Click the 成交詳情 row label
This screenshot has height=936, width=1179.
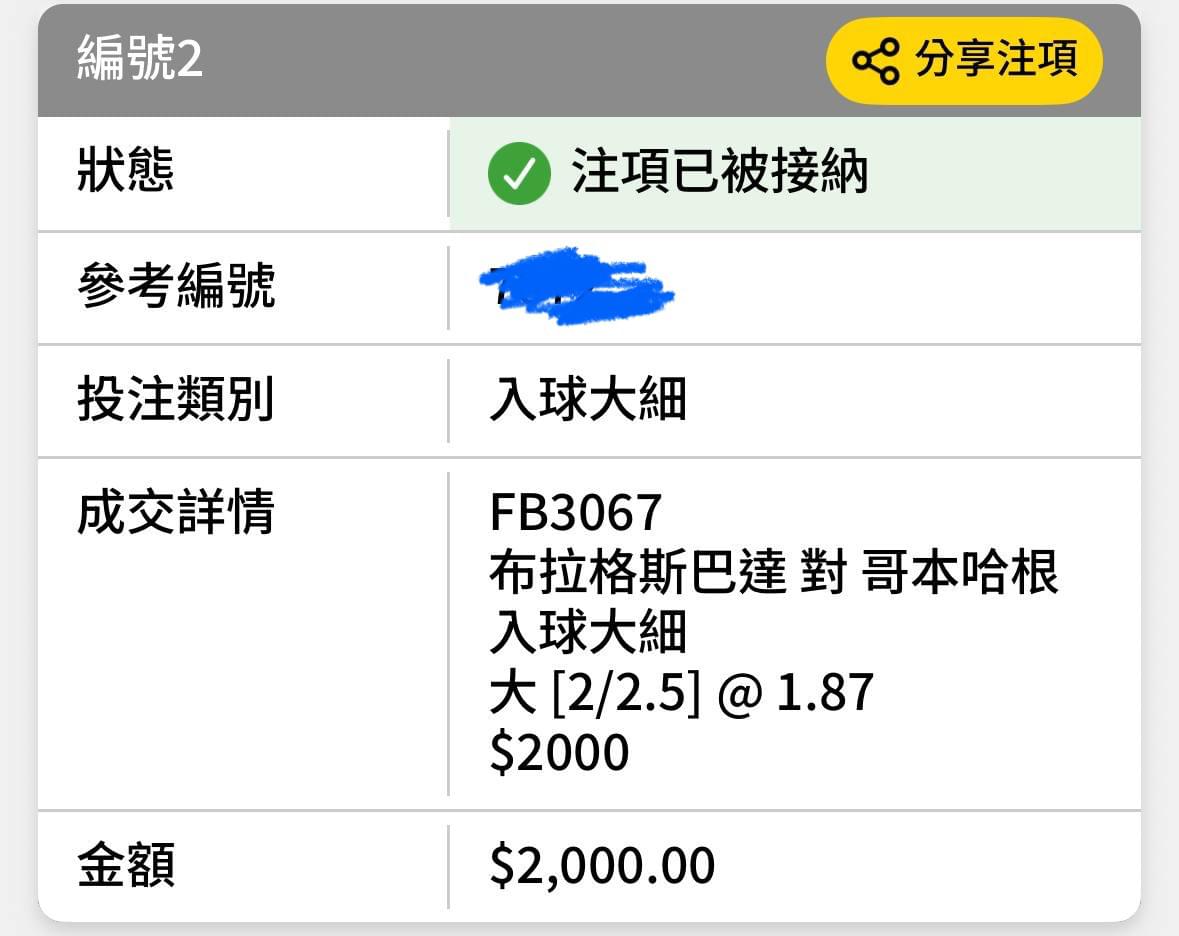[x=176, y=512]
